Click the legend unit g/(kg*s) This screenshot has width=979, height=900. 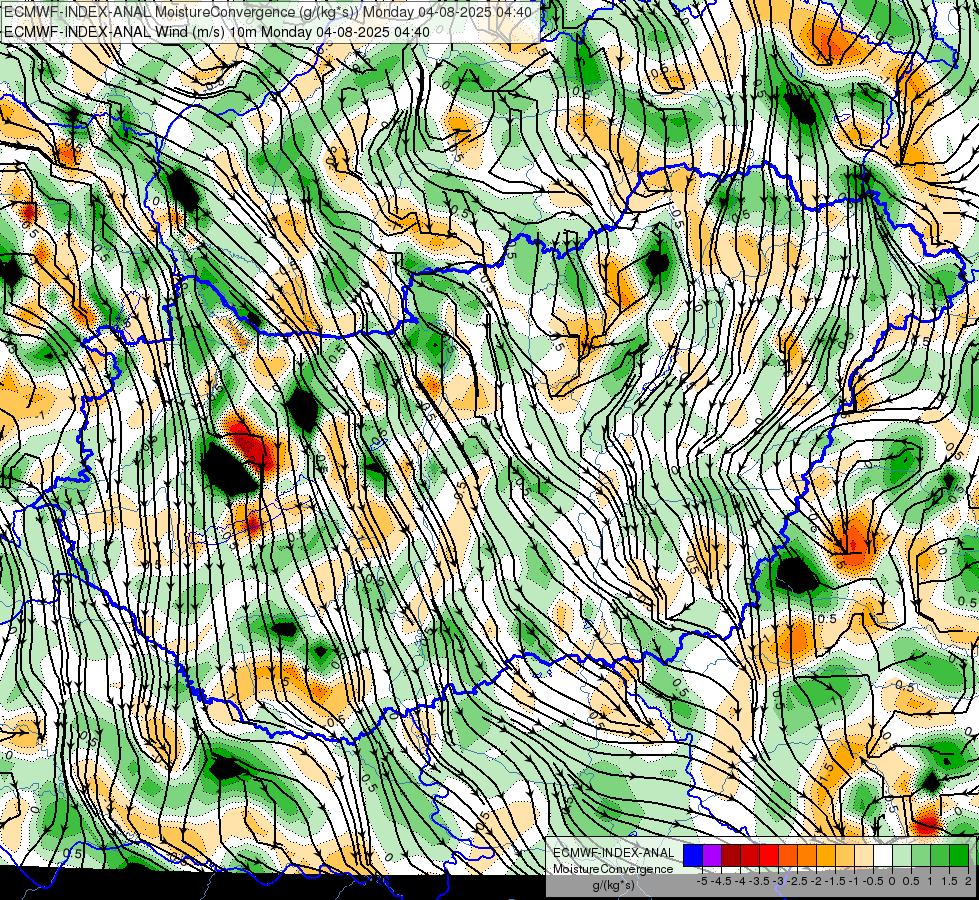[613, 886]
